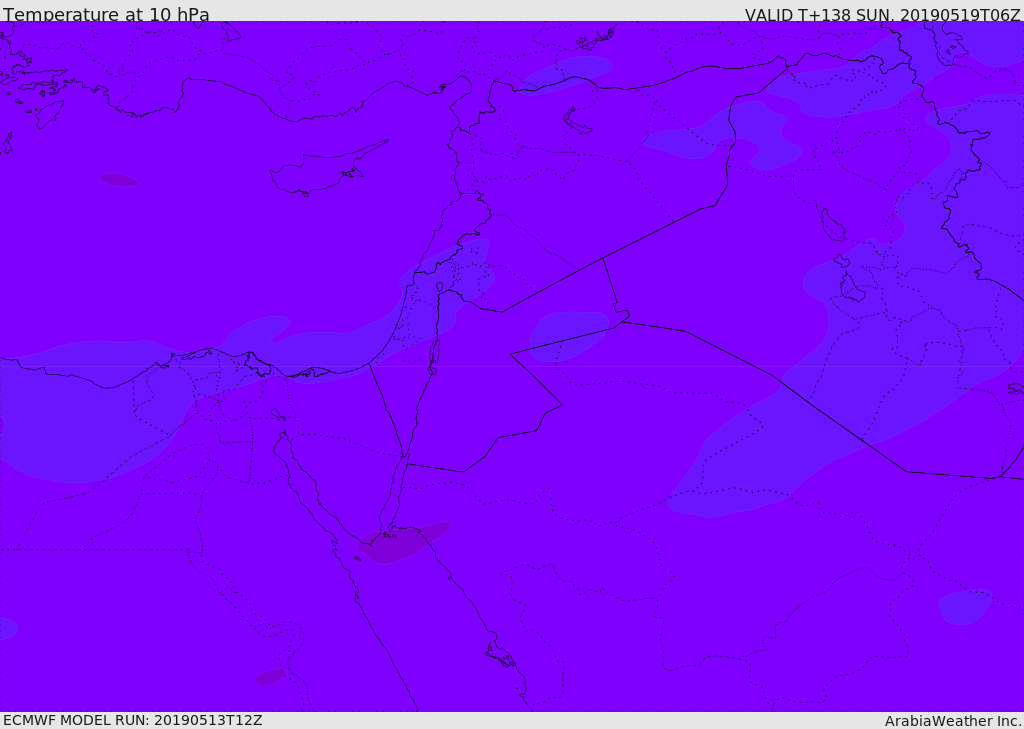Click the 'VALID T+138 SUN. 20190519T06Z' label
The width and height of the screenshot is (1024, 729).
point(882,14)
